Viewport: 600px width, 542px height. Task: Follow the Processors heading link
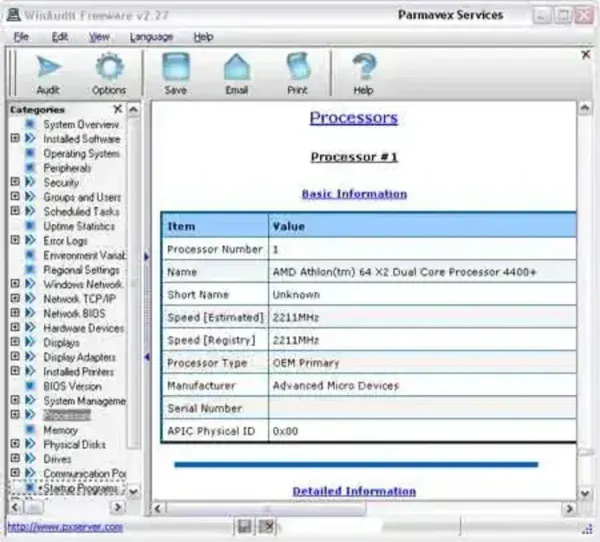pos(354,118)
